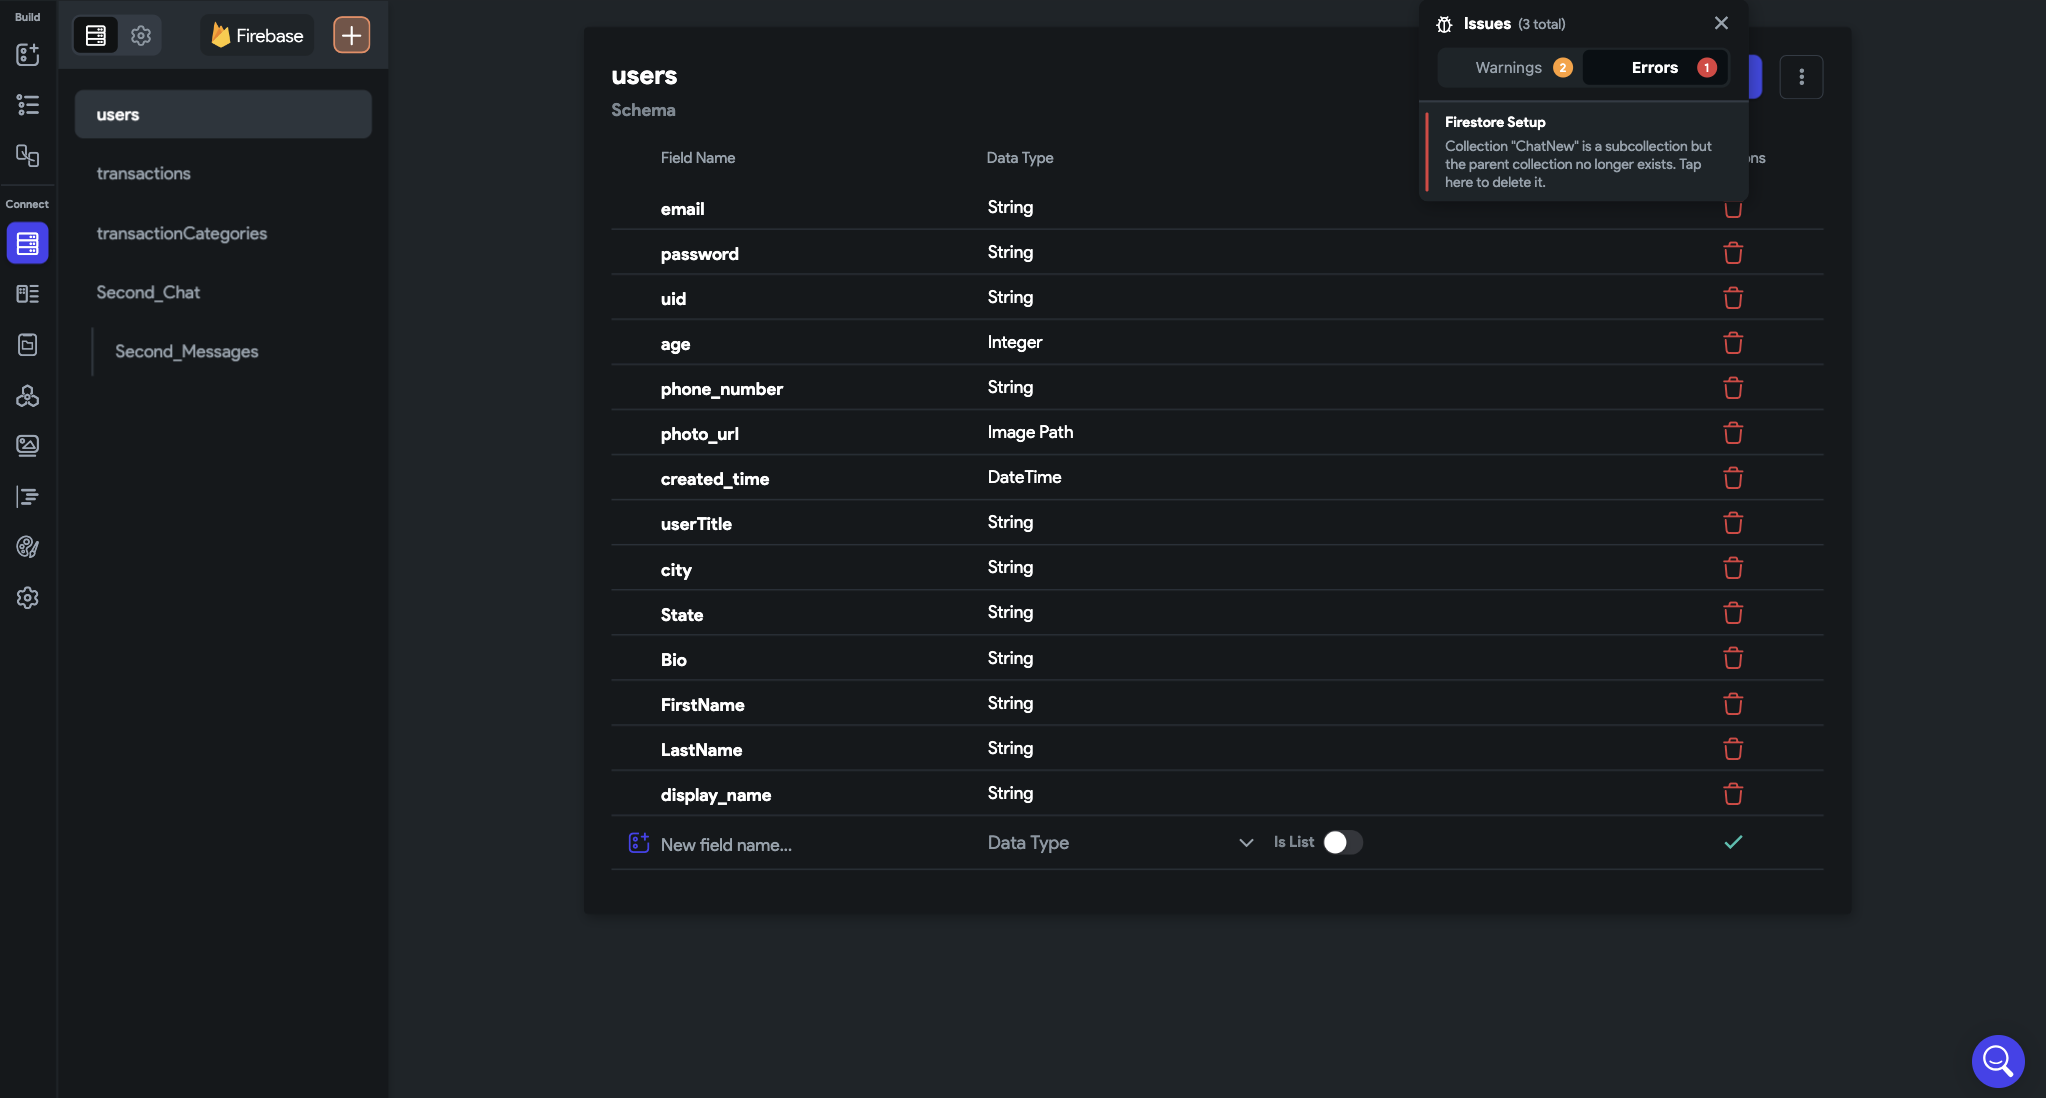
Task: Toggle the schema view icon near Firebase logo
Action: tap(95, 35)
